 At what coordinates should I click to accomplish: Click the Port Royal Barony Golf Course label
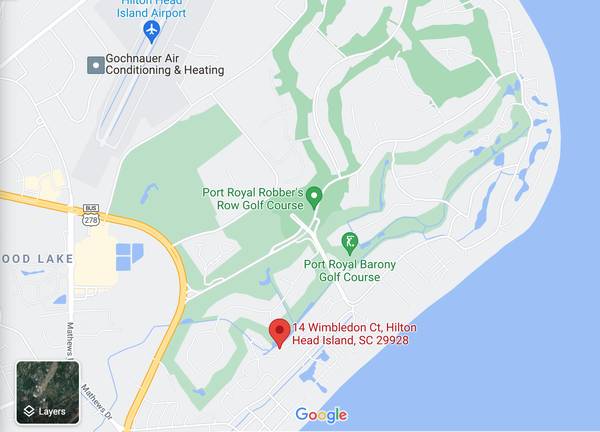click(x=350, y=271)
